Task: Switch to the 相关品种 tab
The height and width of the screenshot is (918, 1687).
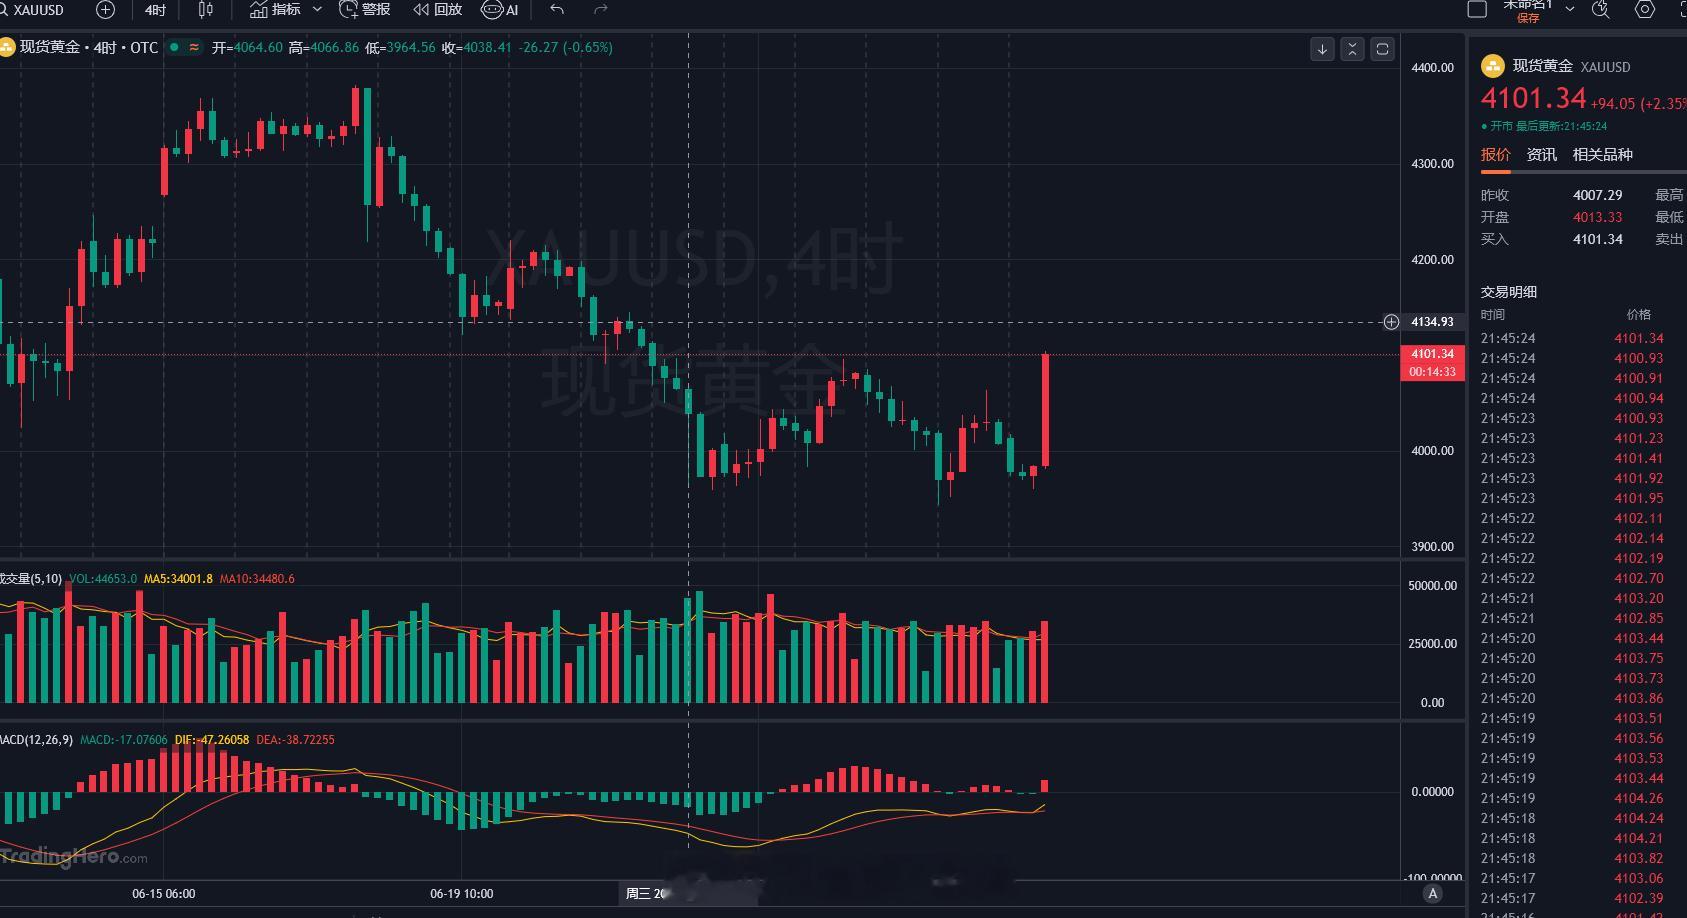Action: [1602, 155]
